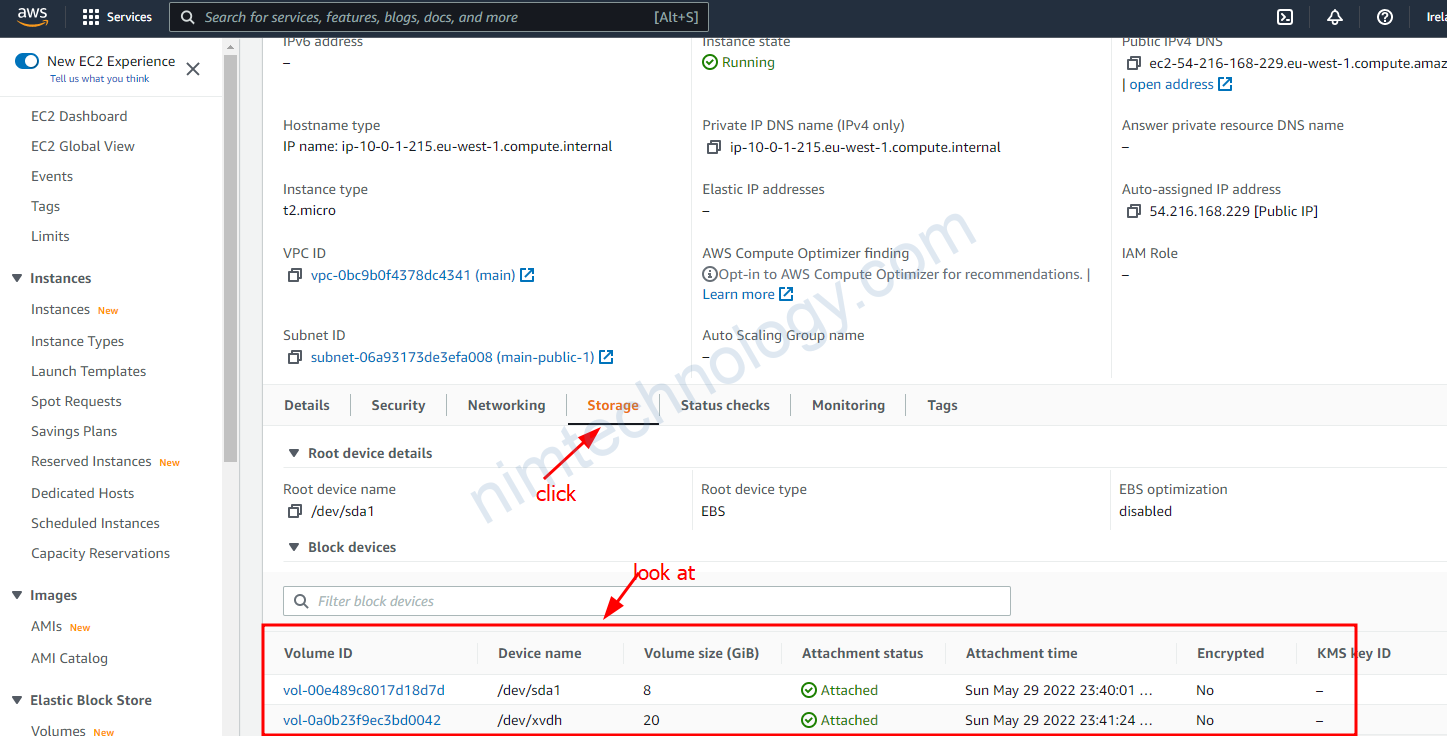Collapse the Images sidebar group
The width and height of the screenshot is (1447, 736).
[x=17, y=595]
